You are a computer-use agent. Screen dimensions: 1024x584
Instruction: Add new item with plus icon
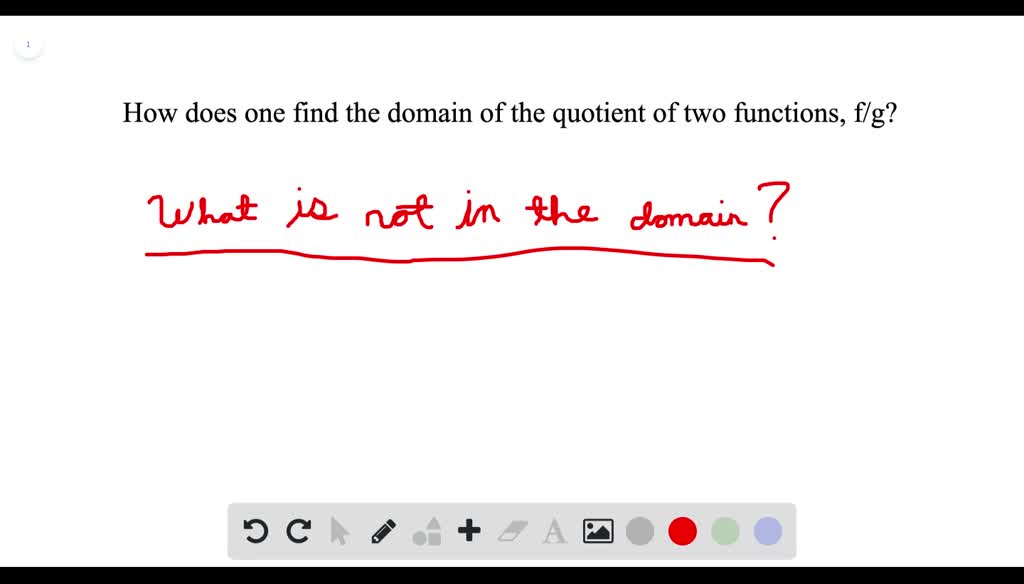tap(469, 531)
